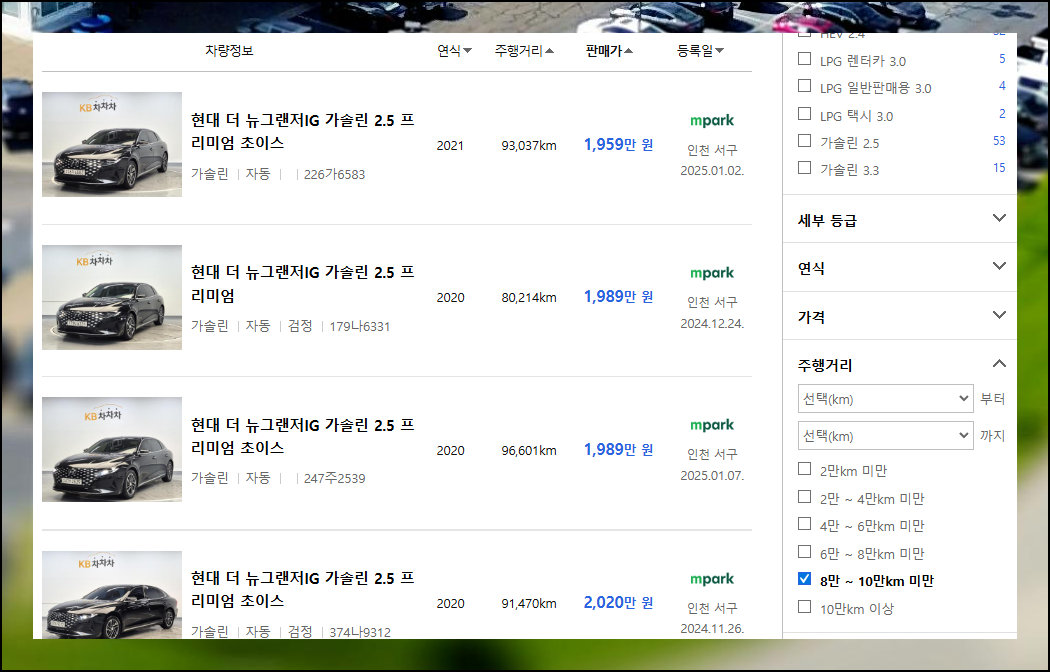
Task: Check the 6만 ~ 8만km 미만 box
Action: (x=805, y=552)
